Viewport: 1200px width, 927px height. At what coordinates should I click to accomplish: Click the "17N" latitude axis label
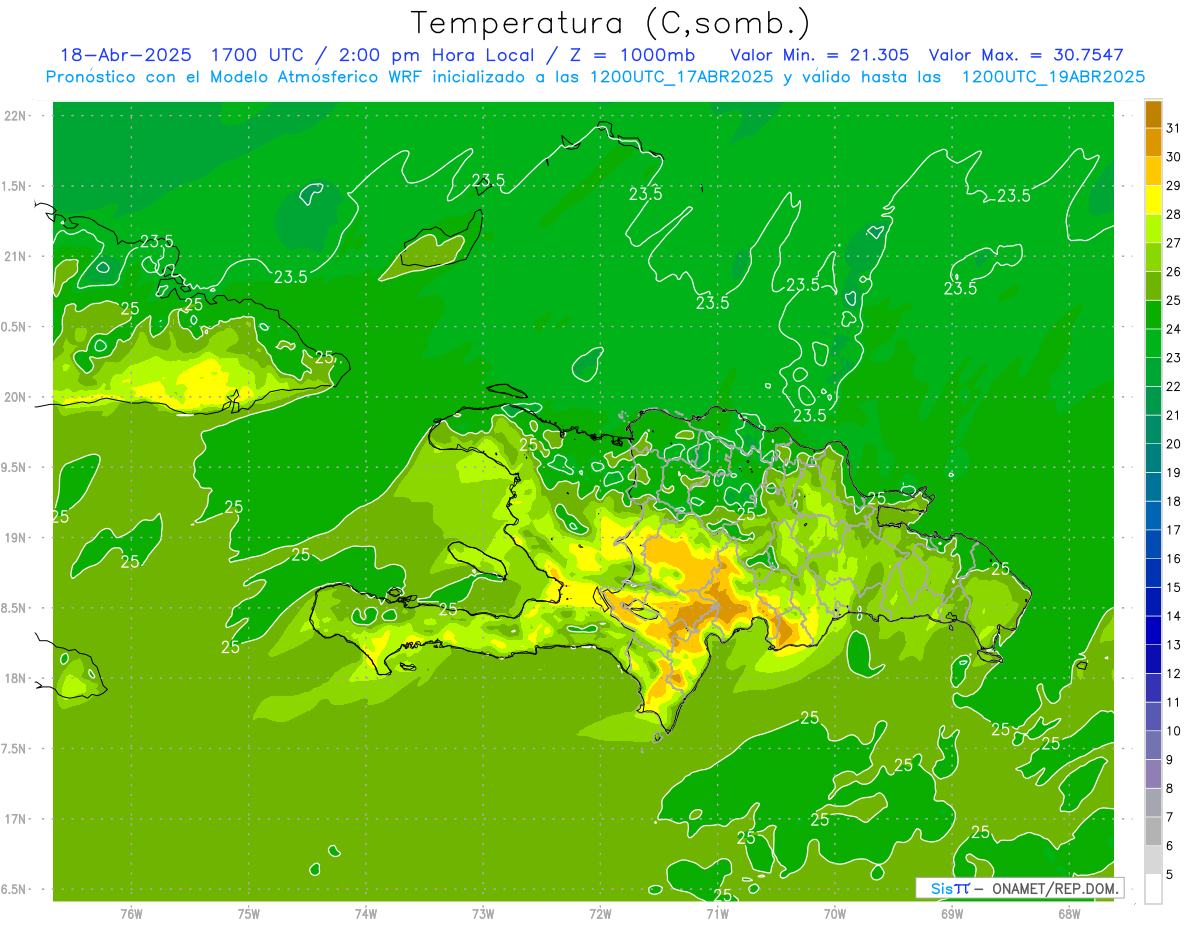pos(16,820)
